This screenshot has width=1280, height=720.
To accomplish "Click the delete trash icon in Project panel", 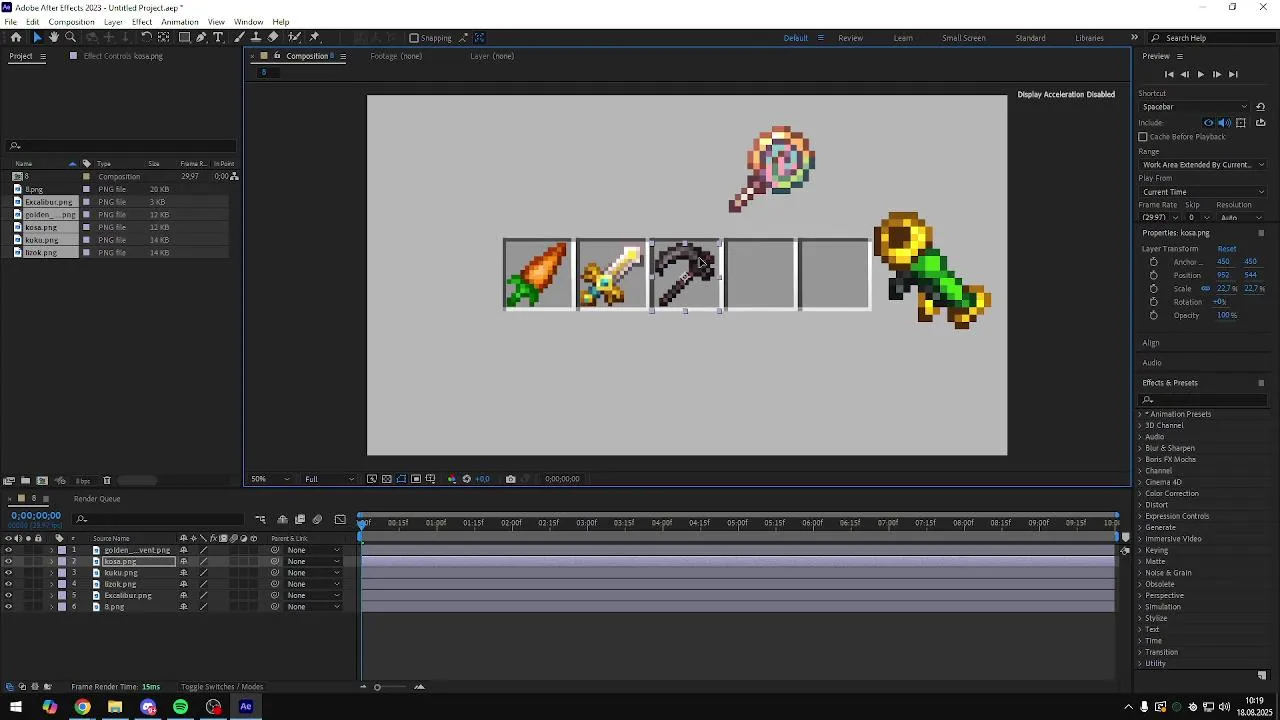I will (x=107, y=481).
